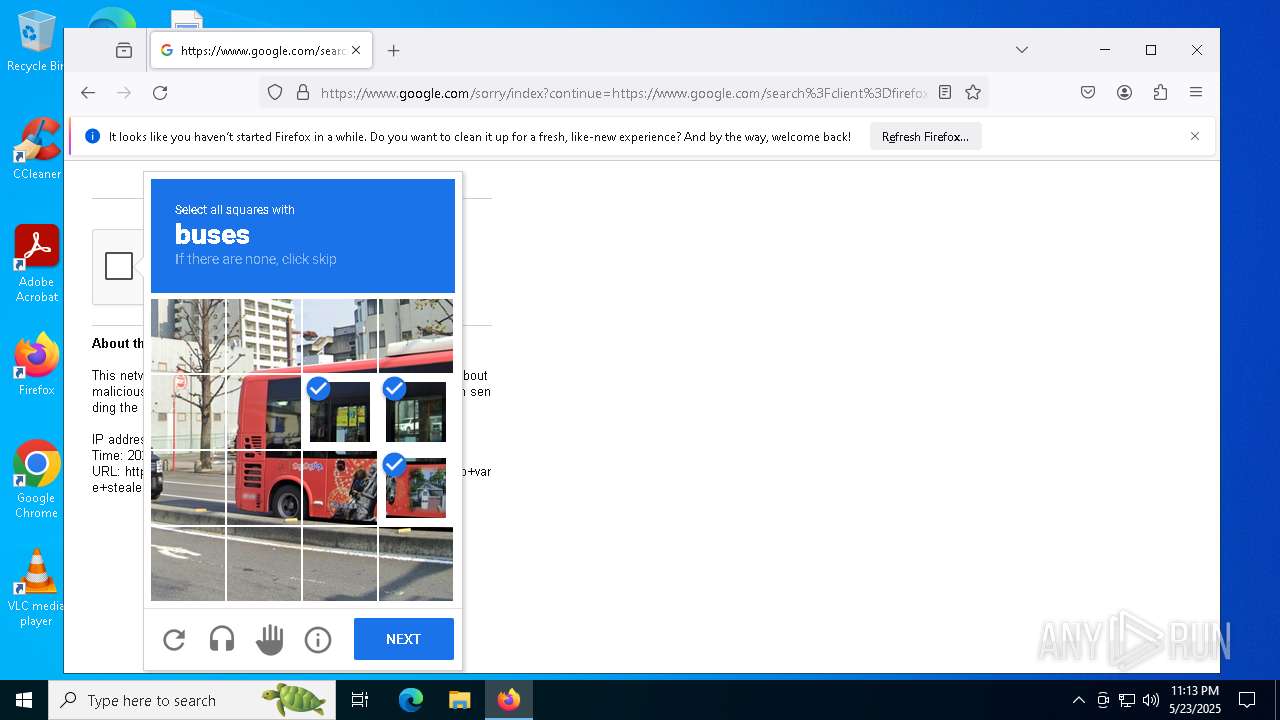Show hidden system tray icons
Viewport: 1280px width, 720px height.
click(1078, 700)
